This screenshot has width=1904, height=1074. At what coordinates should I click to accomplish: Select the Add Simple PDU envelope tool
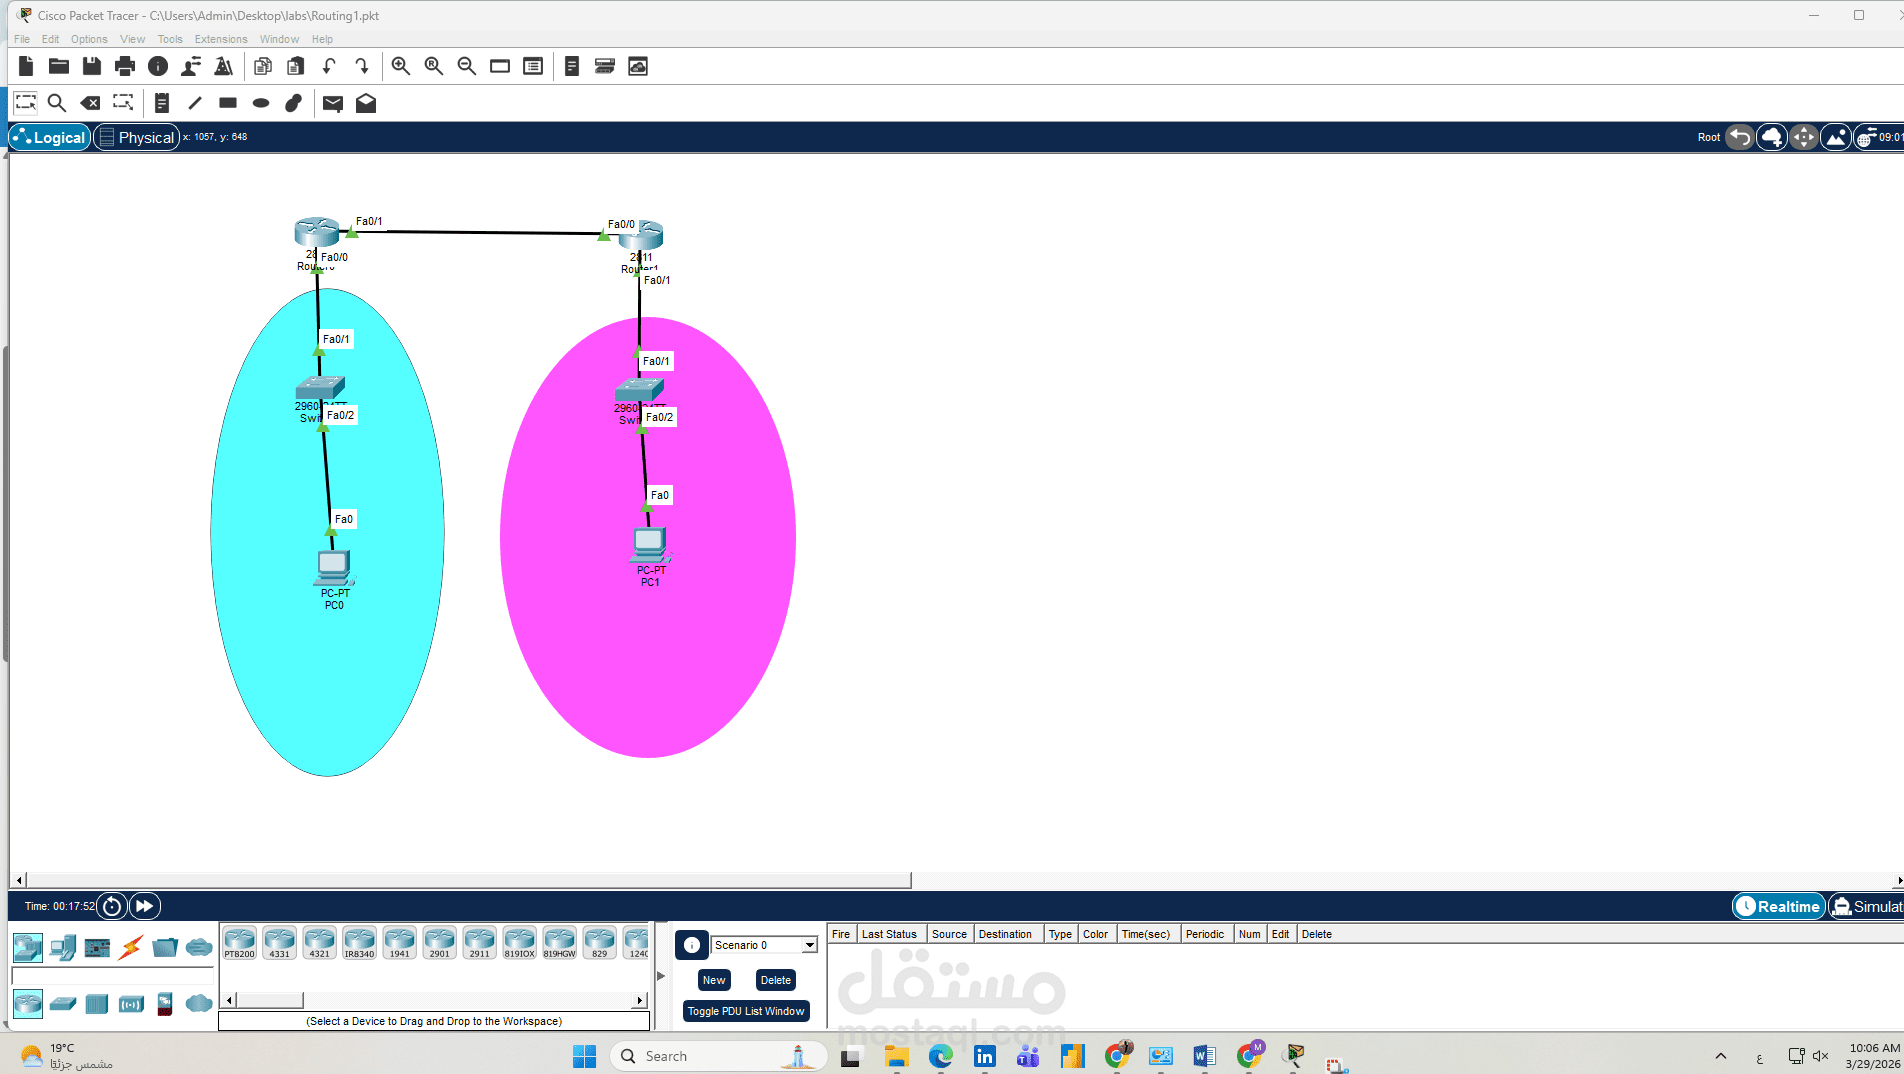point(333,102)
